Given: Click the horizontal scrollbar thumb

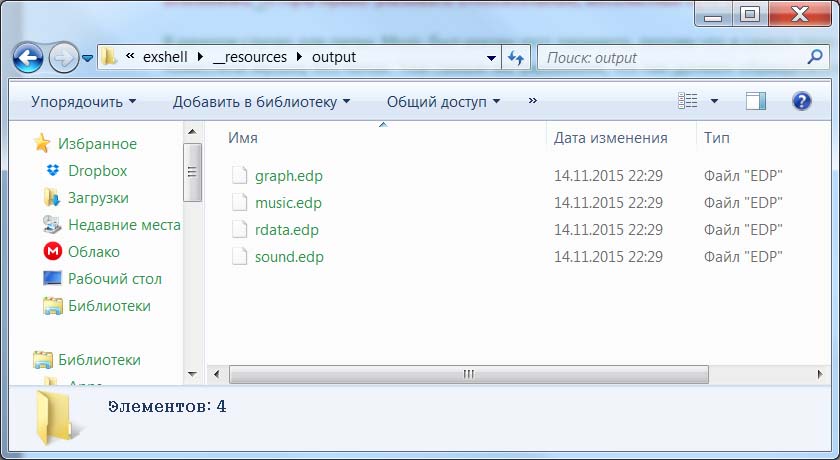Looking at the screenshot, I should click(468, 374).
